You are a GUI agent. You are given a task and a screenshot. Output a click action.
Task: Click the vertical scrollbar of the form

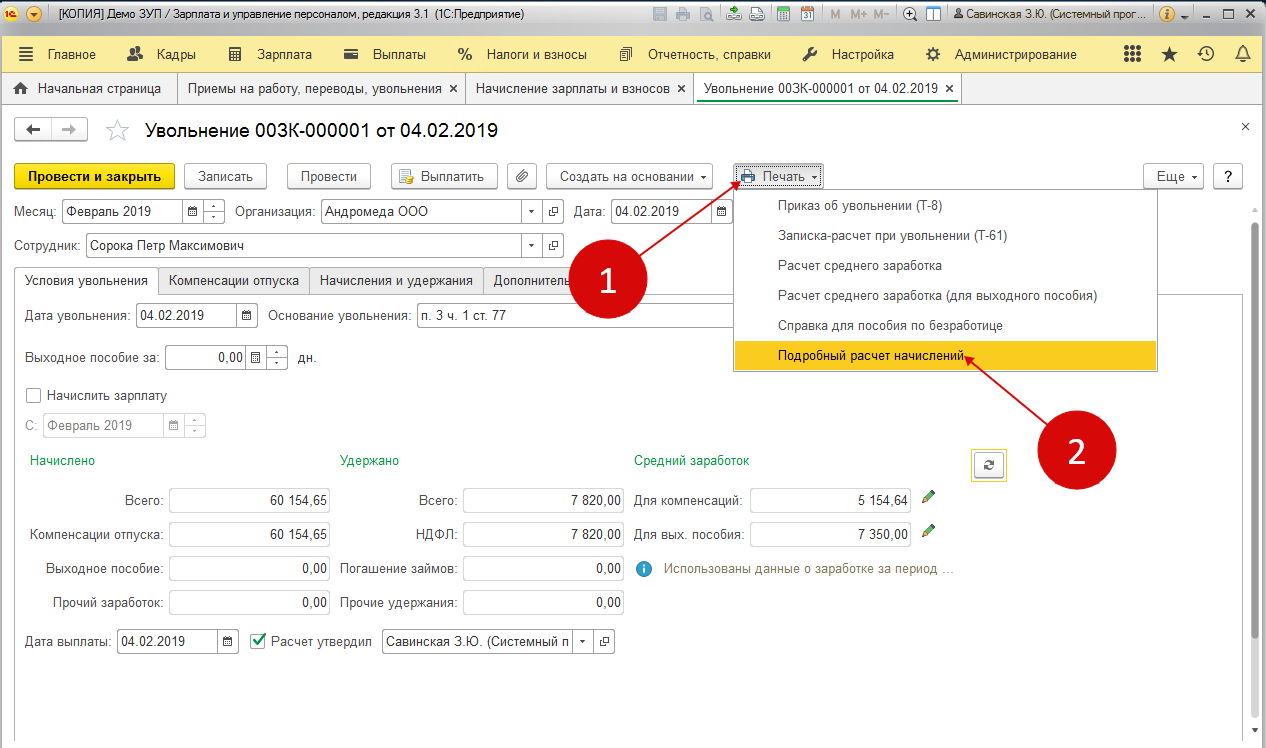point(1255,430)
